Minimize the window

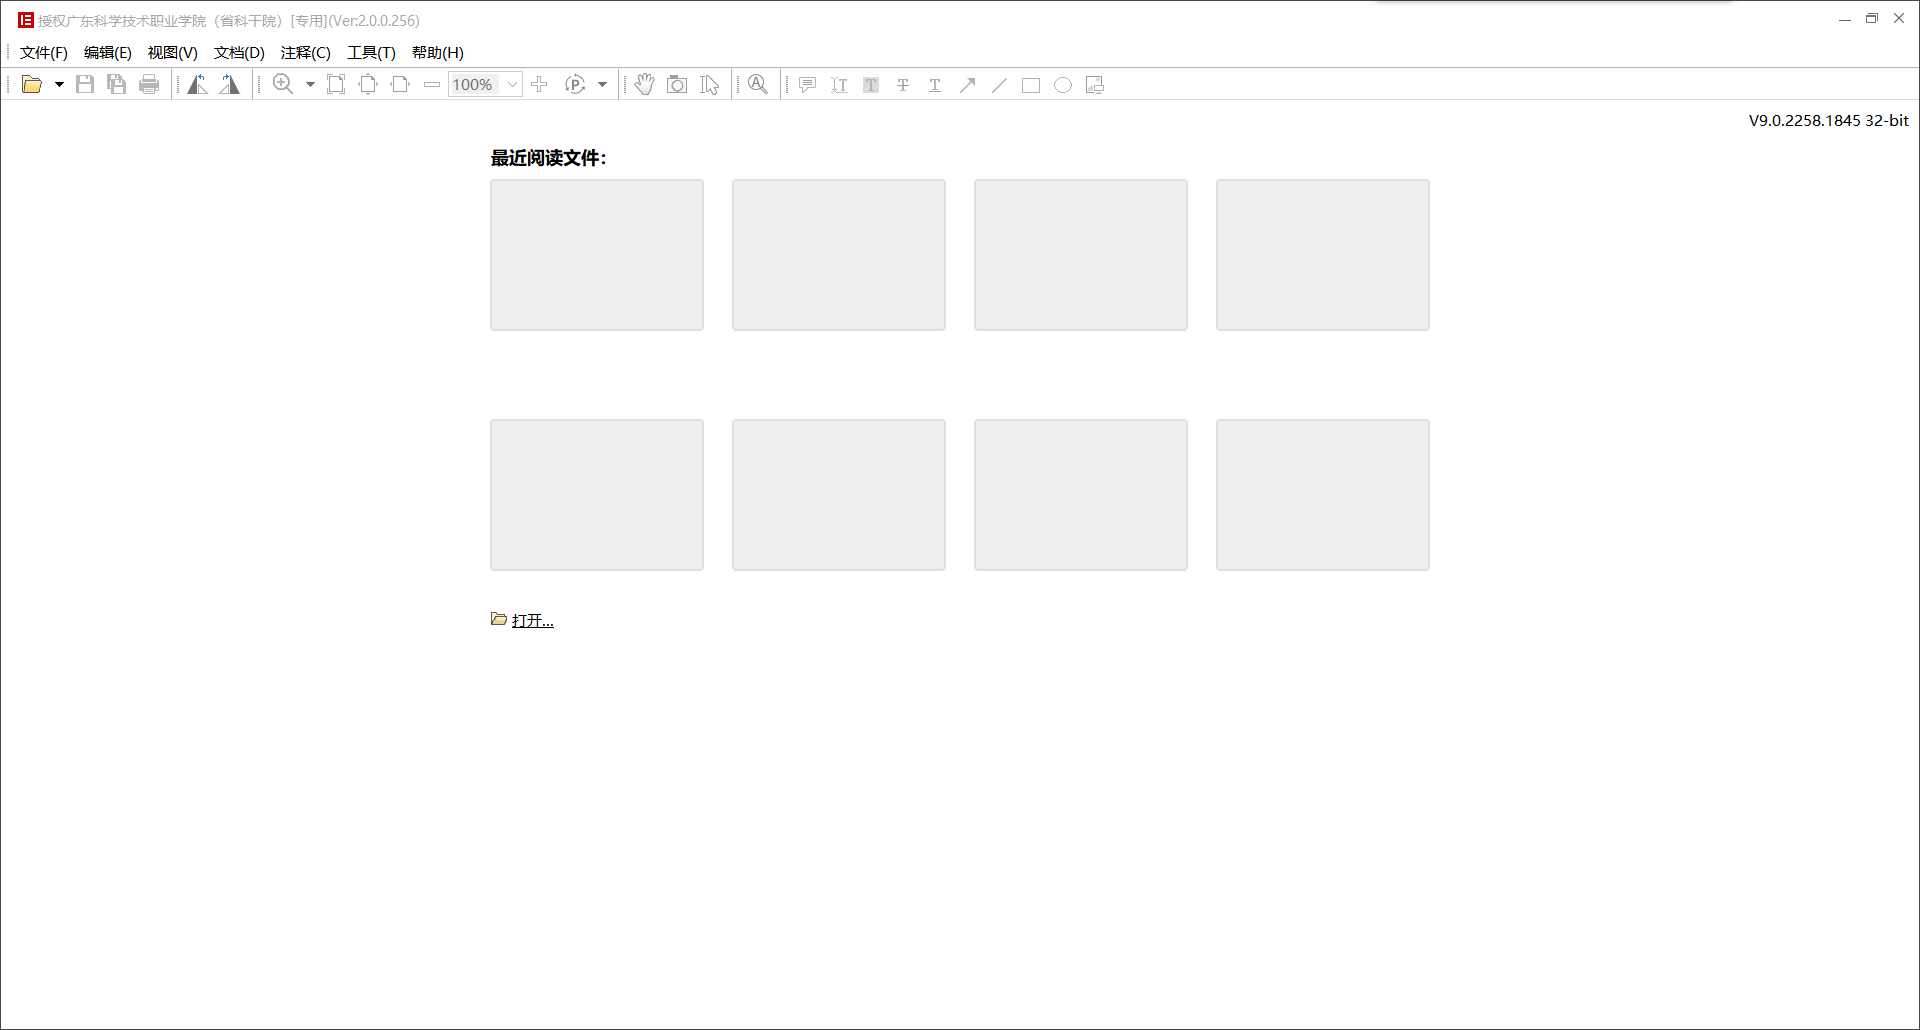1845,19
